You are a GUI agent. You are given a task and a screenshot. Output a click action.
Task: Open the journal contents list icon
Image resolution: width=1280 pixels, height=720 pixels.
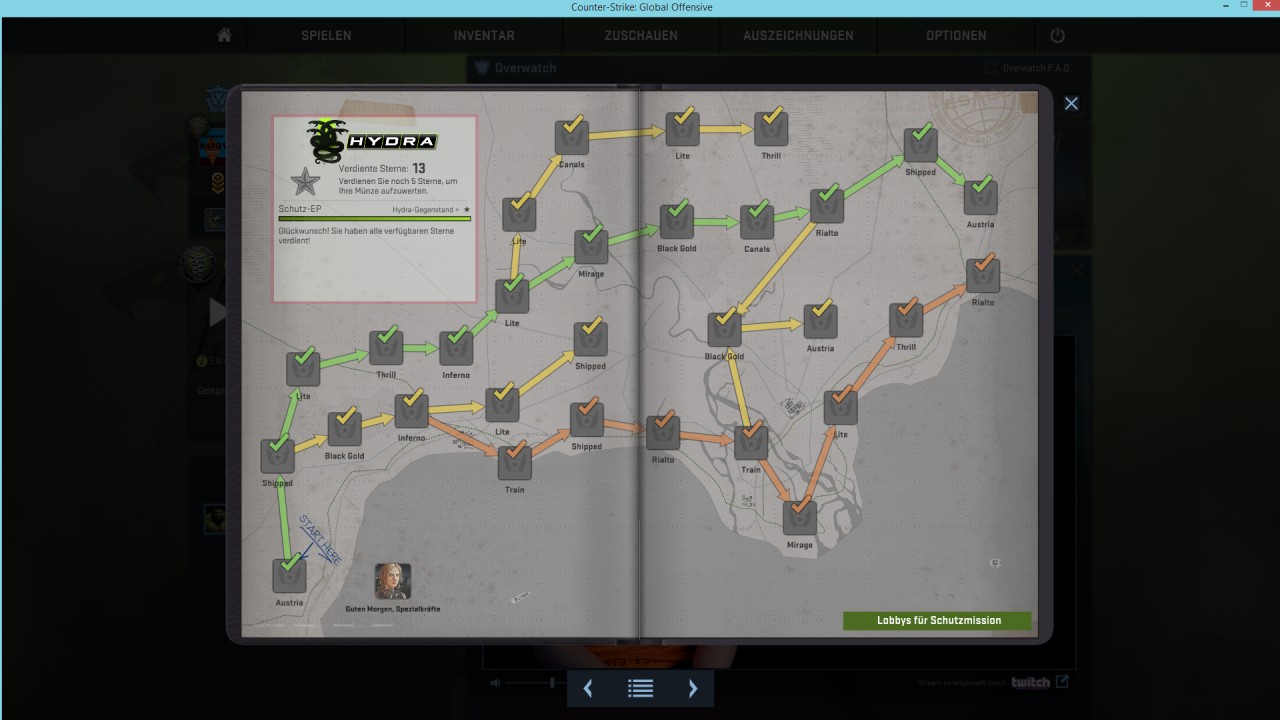[640, 688]
